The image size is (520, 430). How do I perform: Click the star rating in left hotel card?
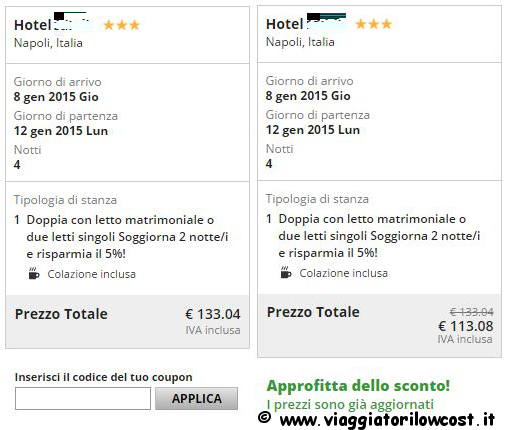click(121, 25)
